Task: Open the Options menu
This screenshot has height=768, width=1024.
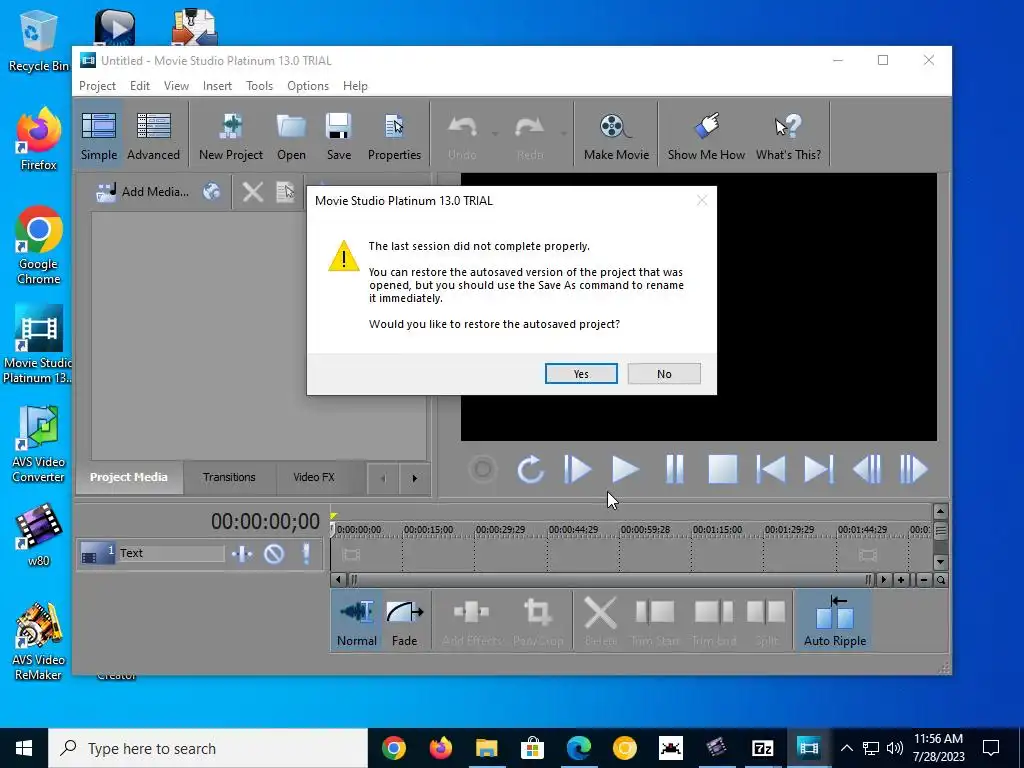Action: 308,86
